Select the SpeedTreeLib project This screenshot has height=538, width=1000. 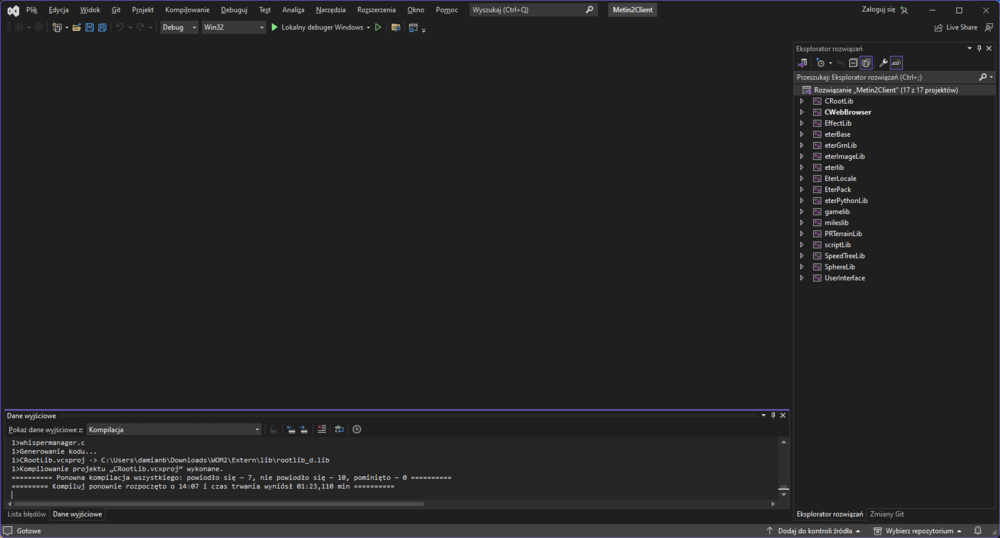[844, 256]
